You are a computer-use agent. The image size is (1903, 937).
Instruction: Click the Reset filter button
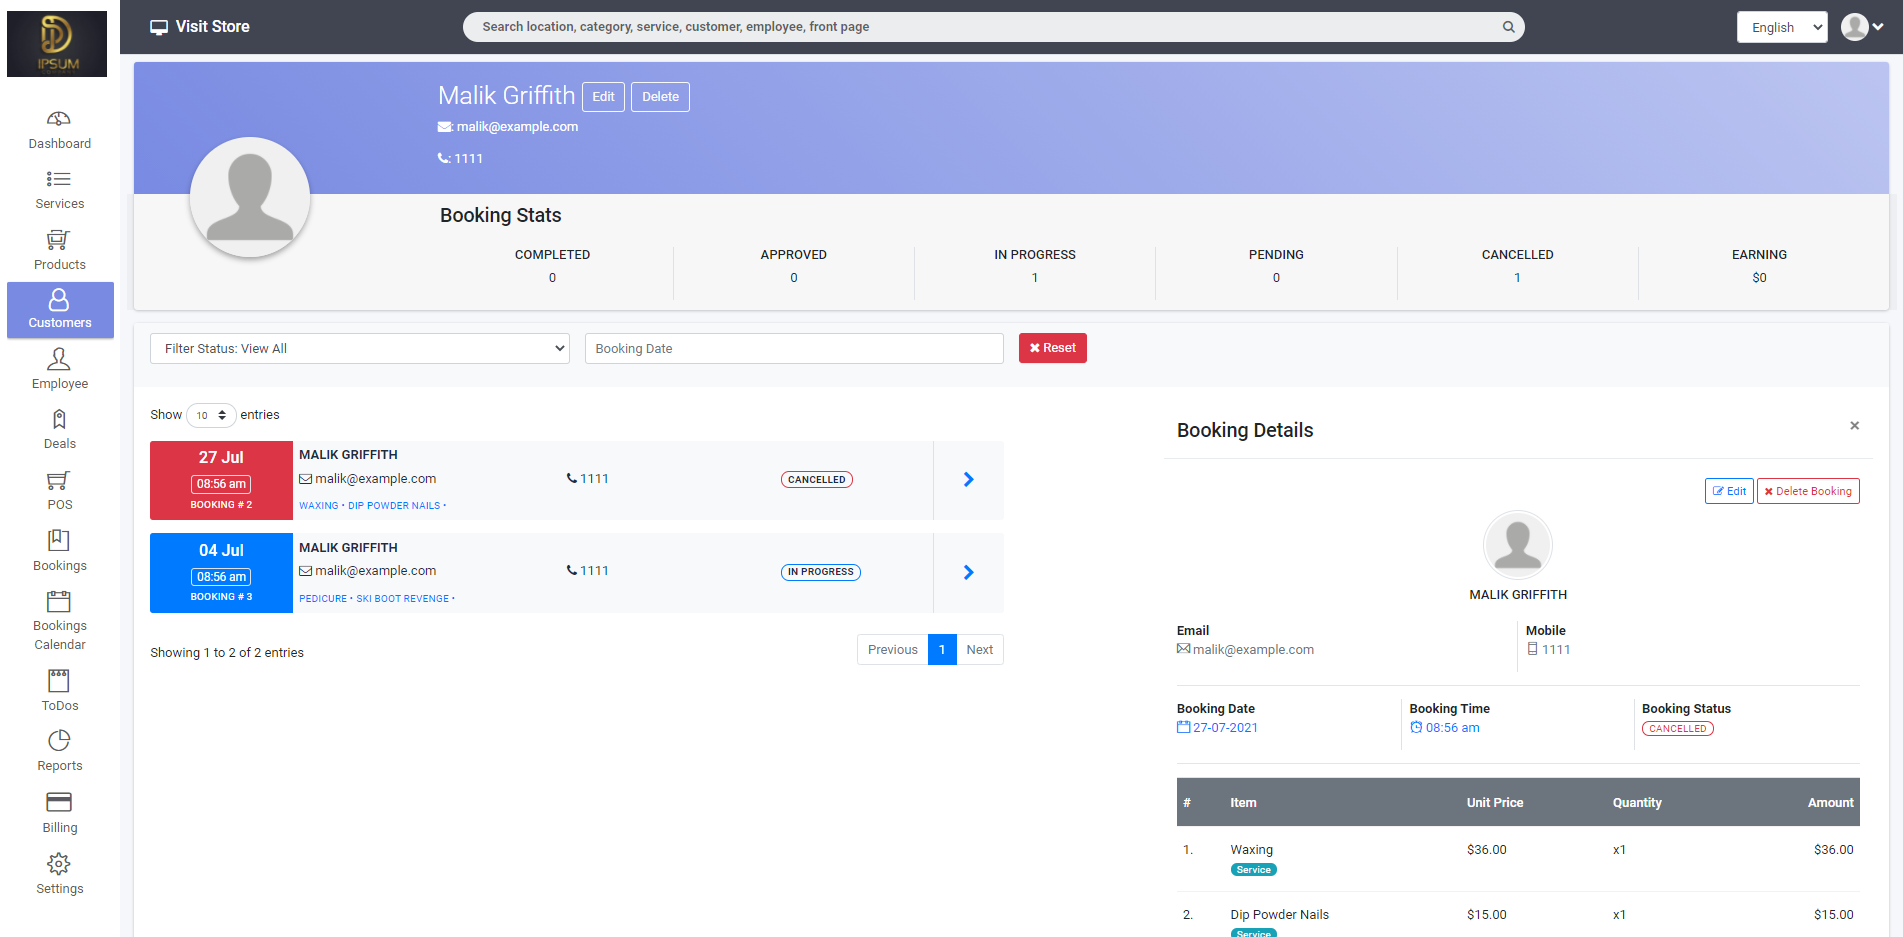tap(1052, 347)
